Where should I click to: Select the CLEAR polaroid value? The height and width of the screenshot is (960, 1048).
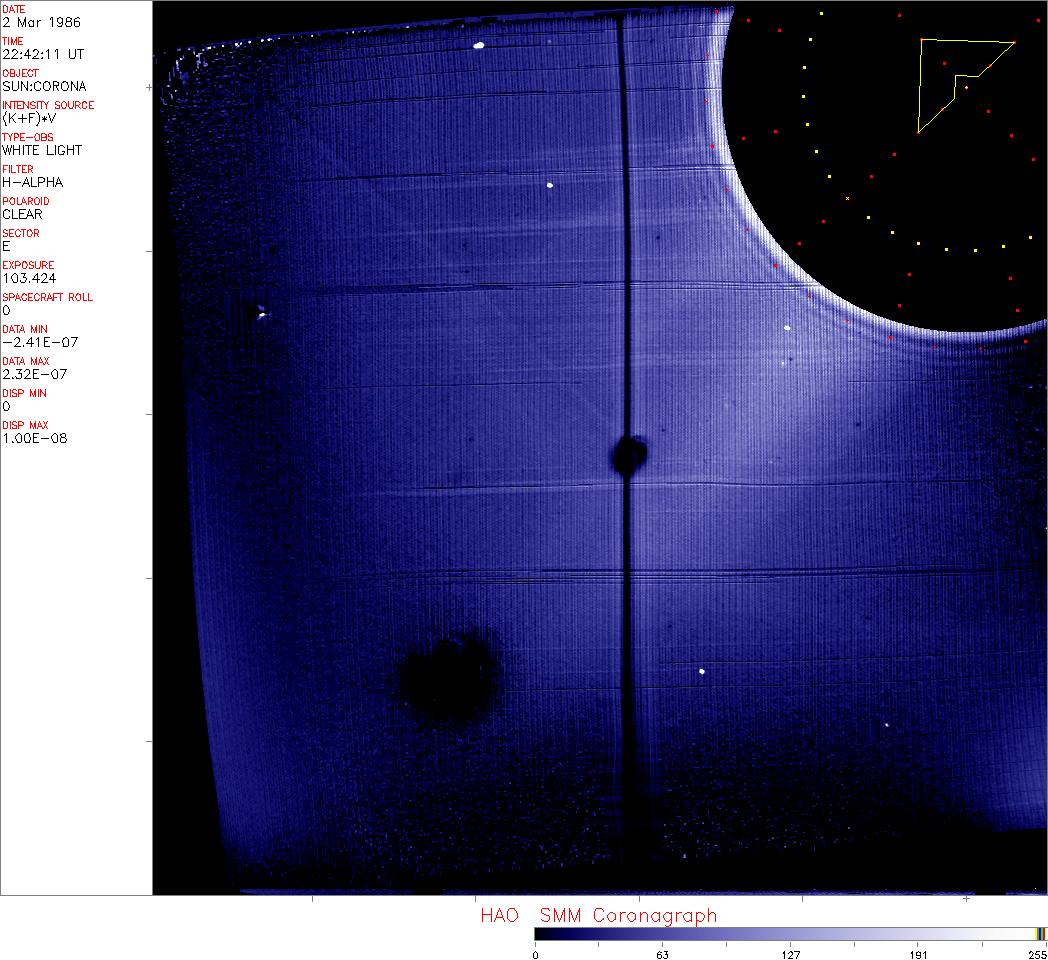point(22,214)
